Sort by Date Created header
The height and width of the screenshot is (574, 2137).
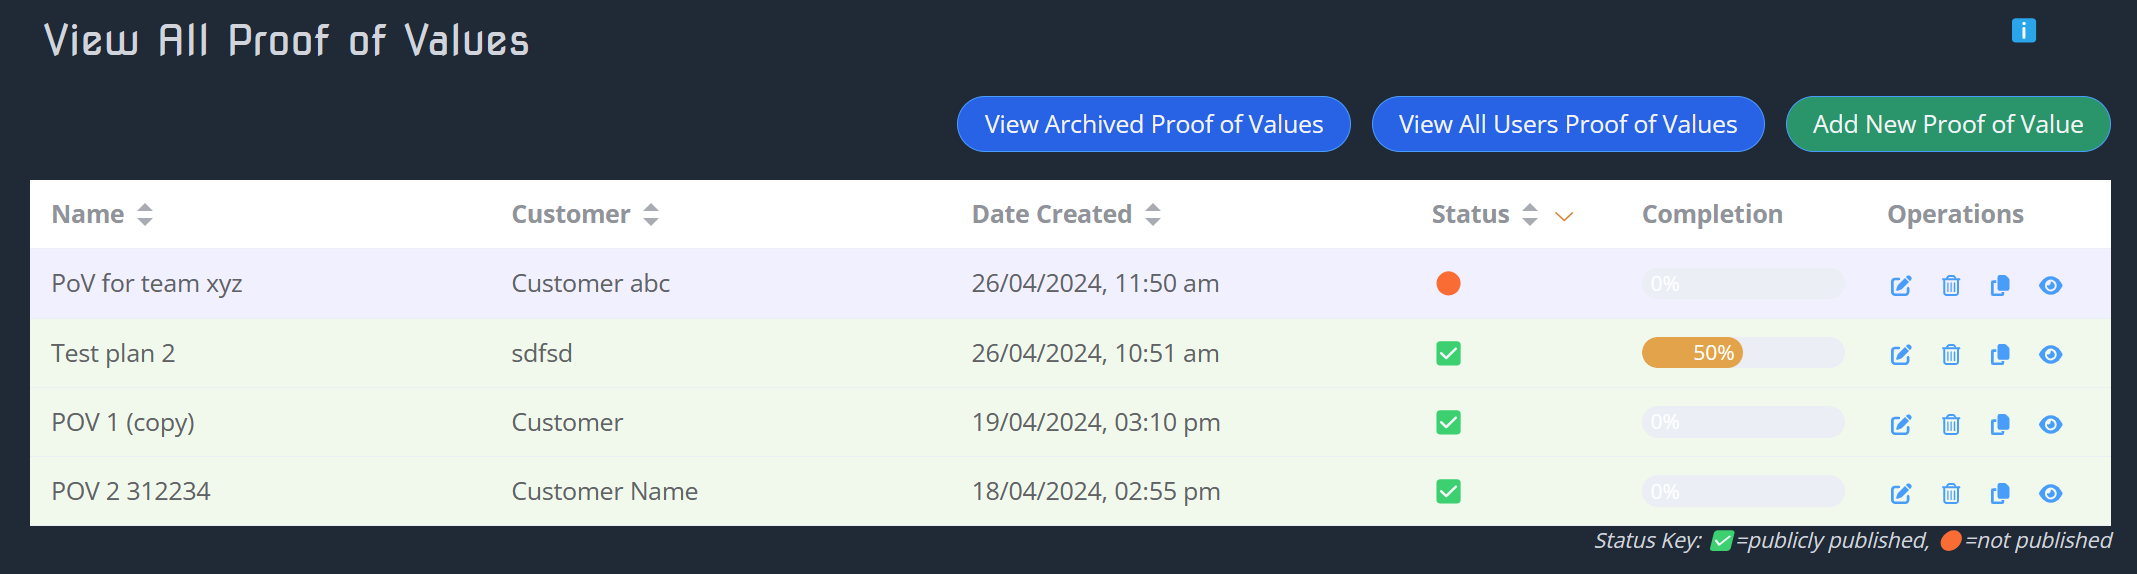coord(1153,214)
